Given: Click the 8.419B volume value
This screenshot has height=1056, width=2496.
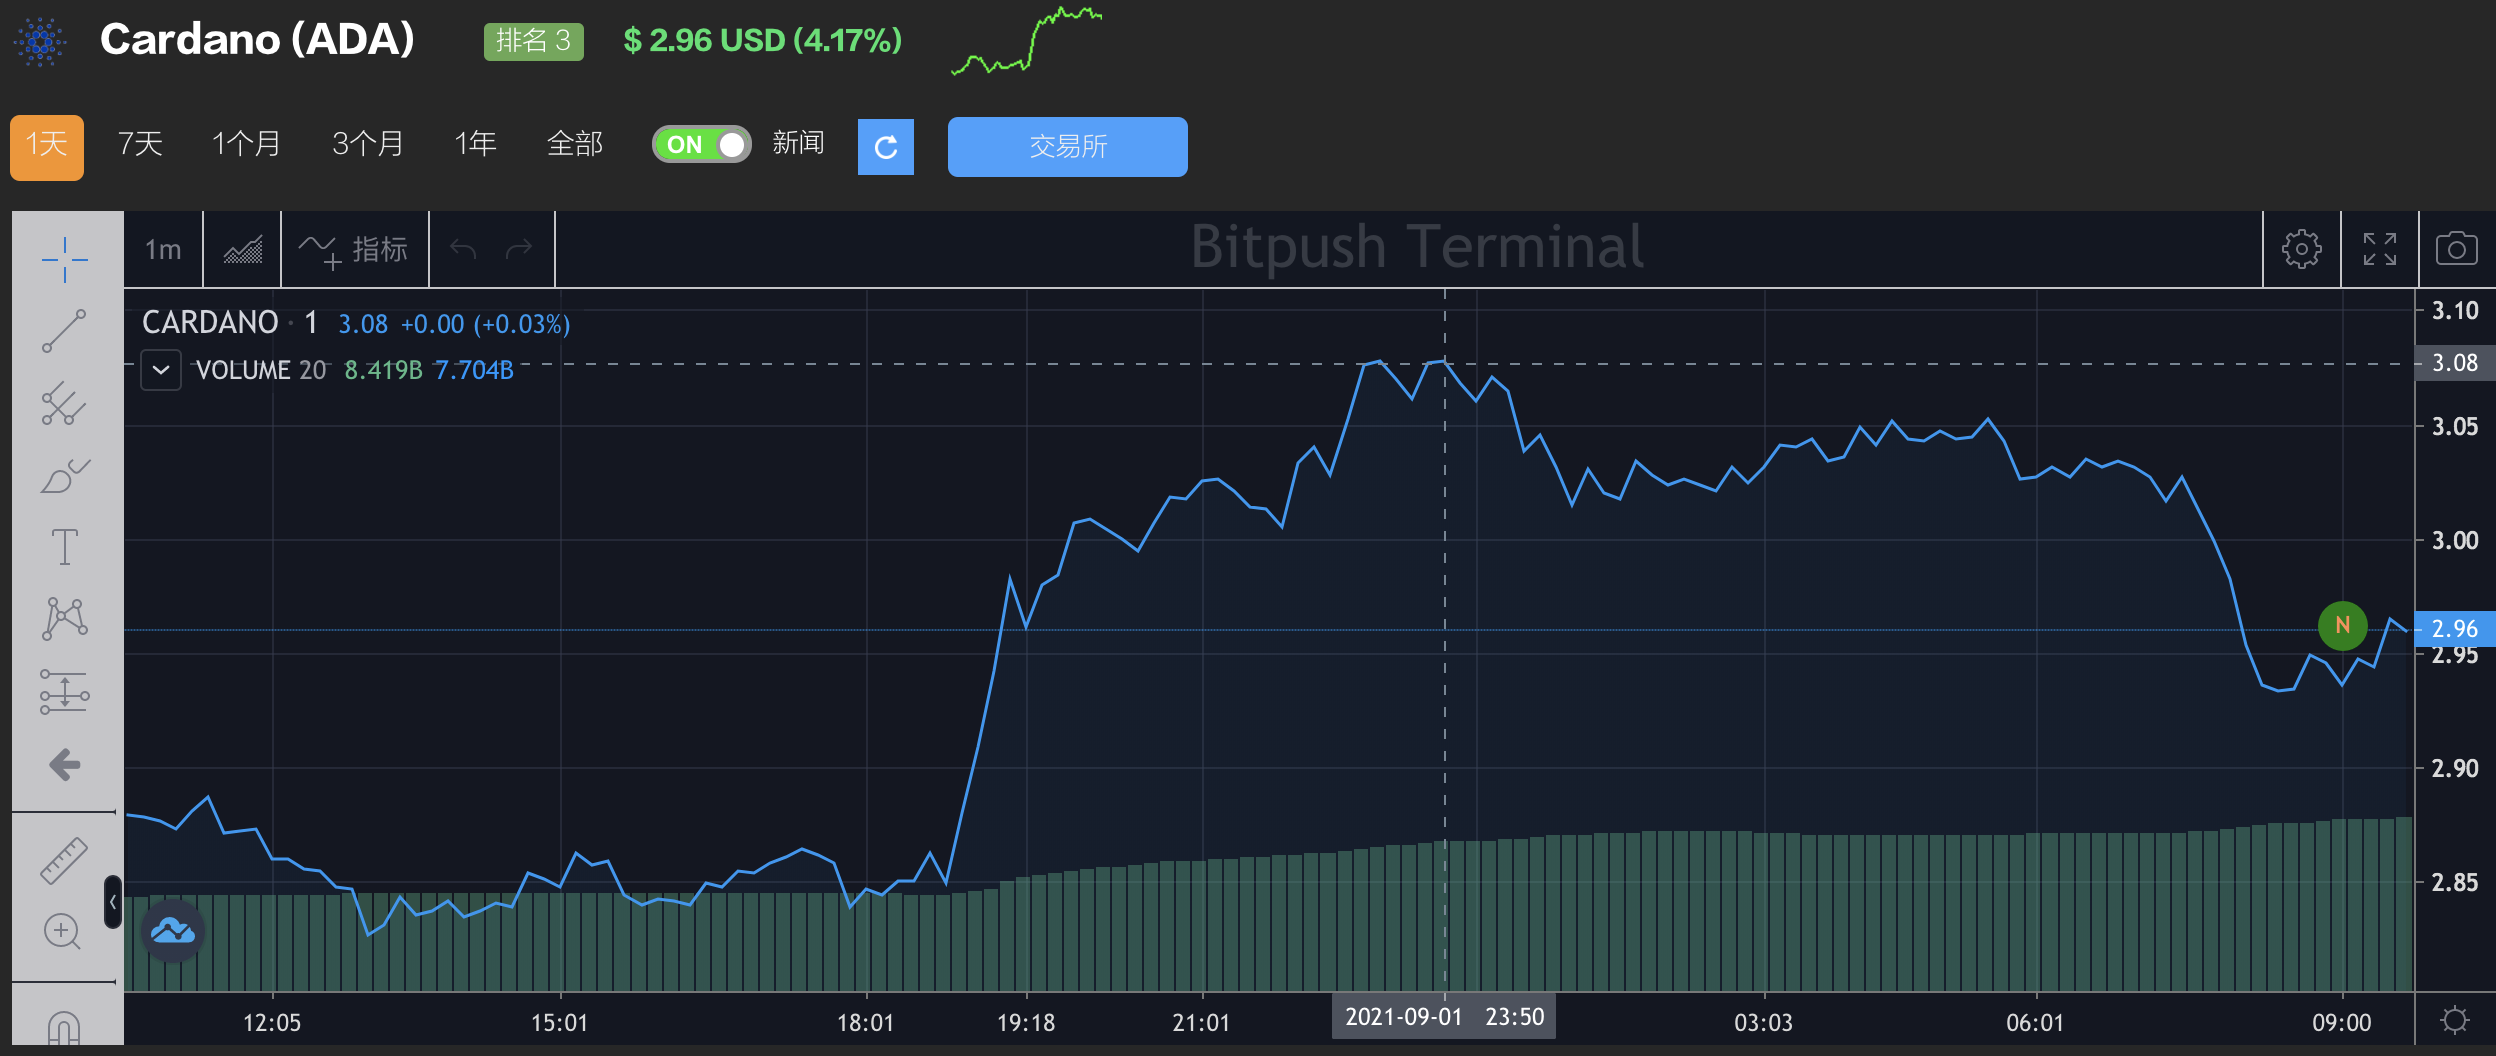Looking at the screenshot, I should 383,370.
